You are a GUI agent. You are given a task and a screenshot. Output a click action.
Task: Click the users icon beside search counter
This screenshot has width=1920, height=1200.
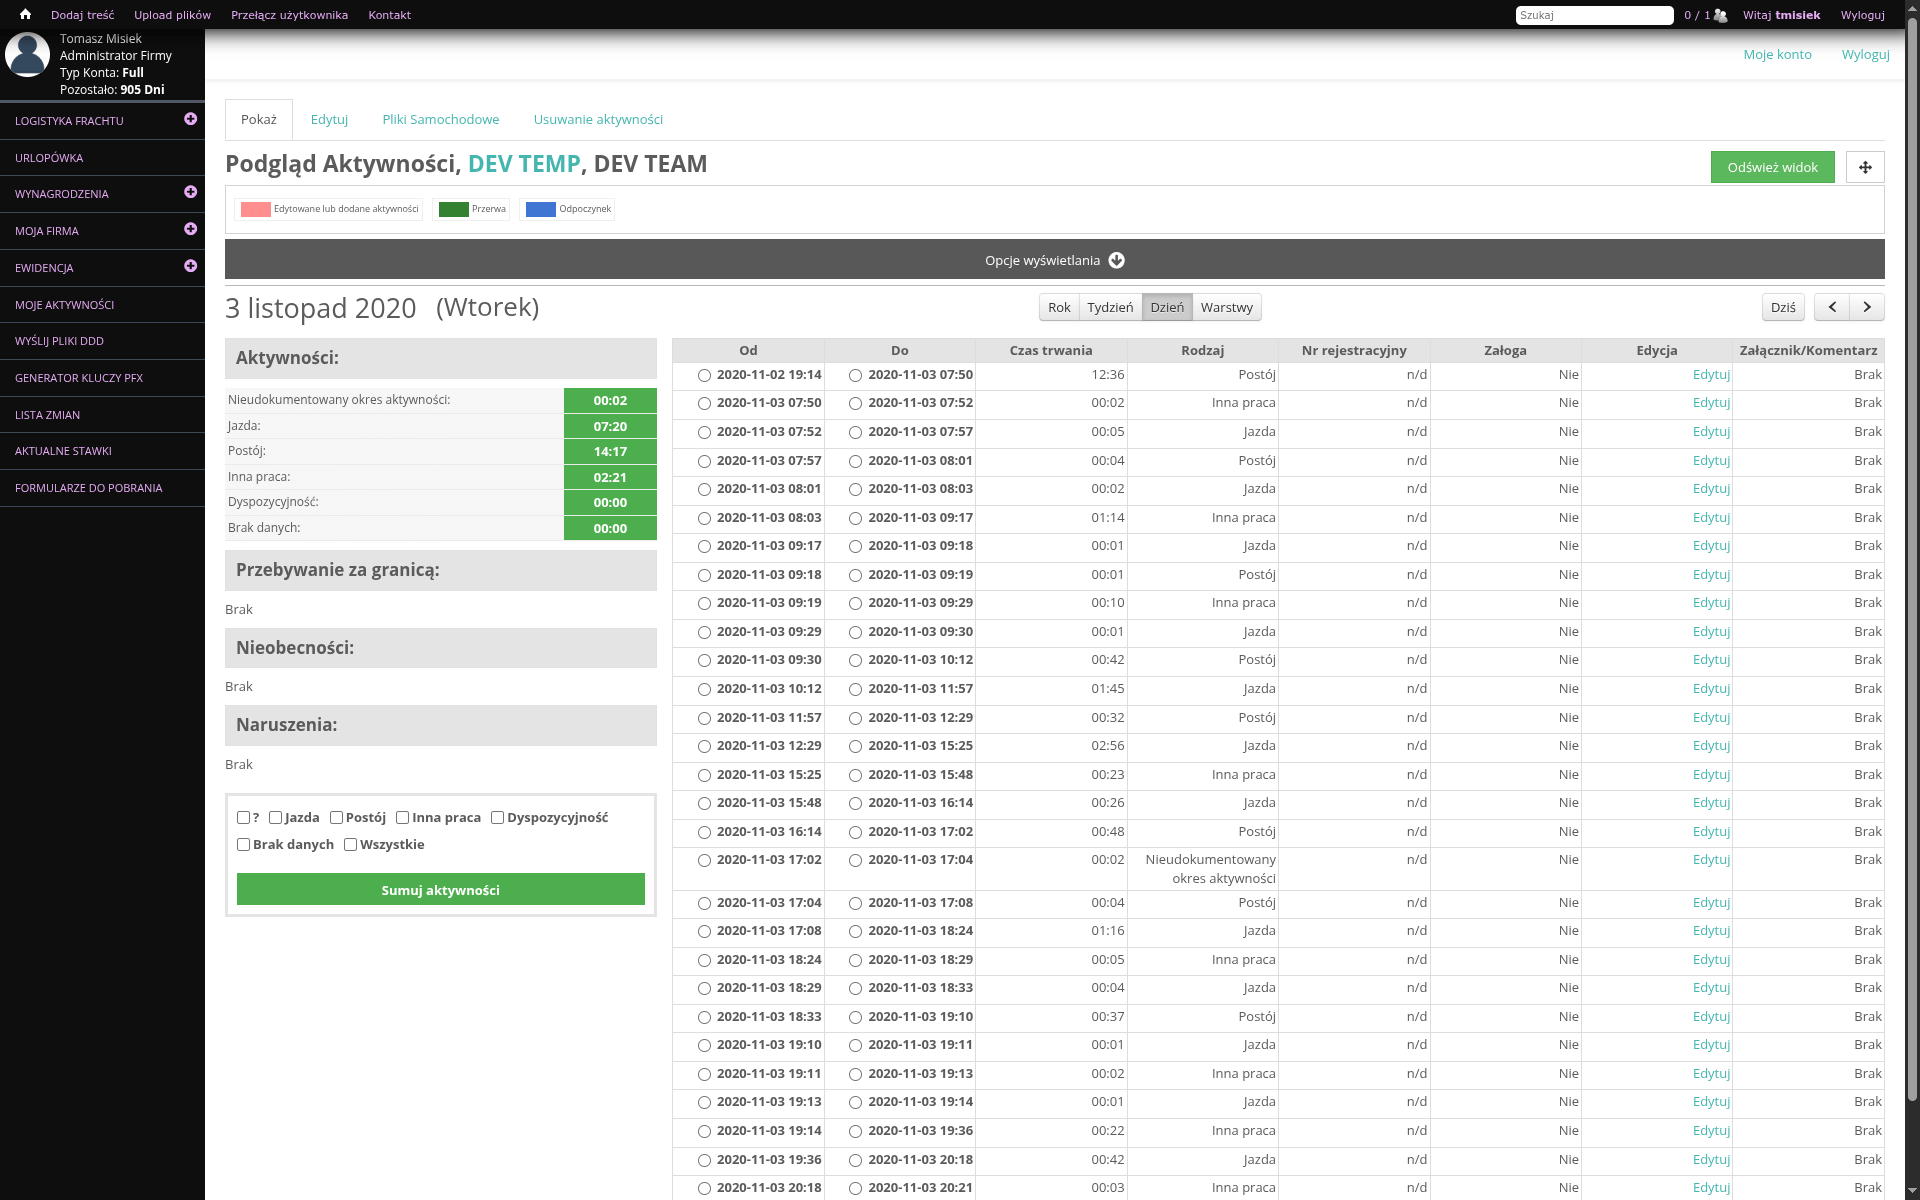coord(1720,15)
